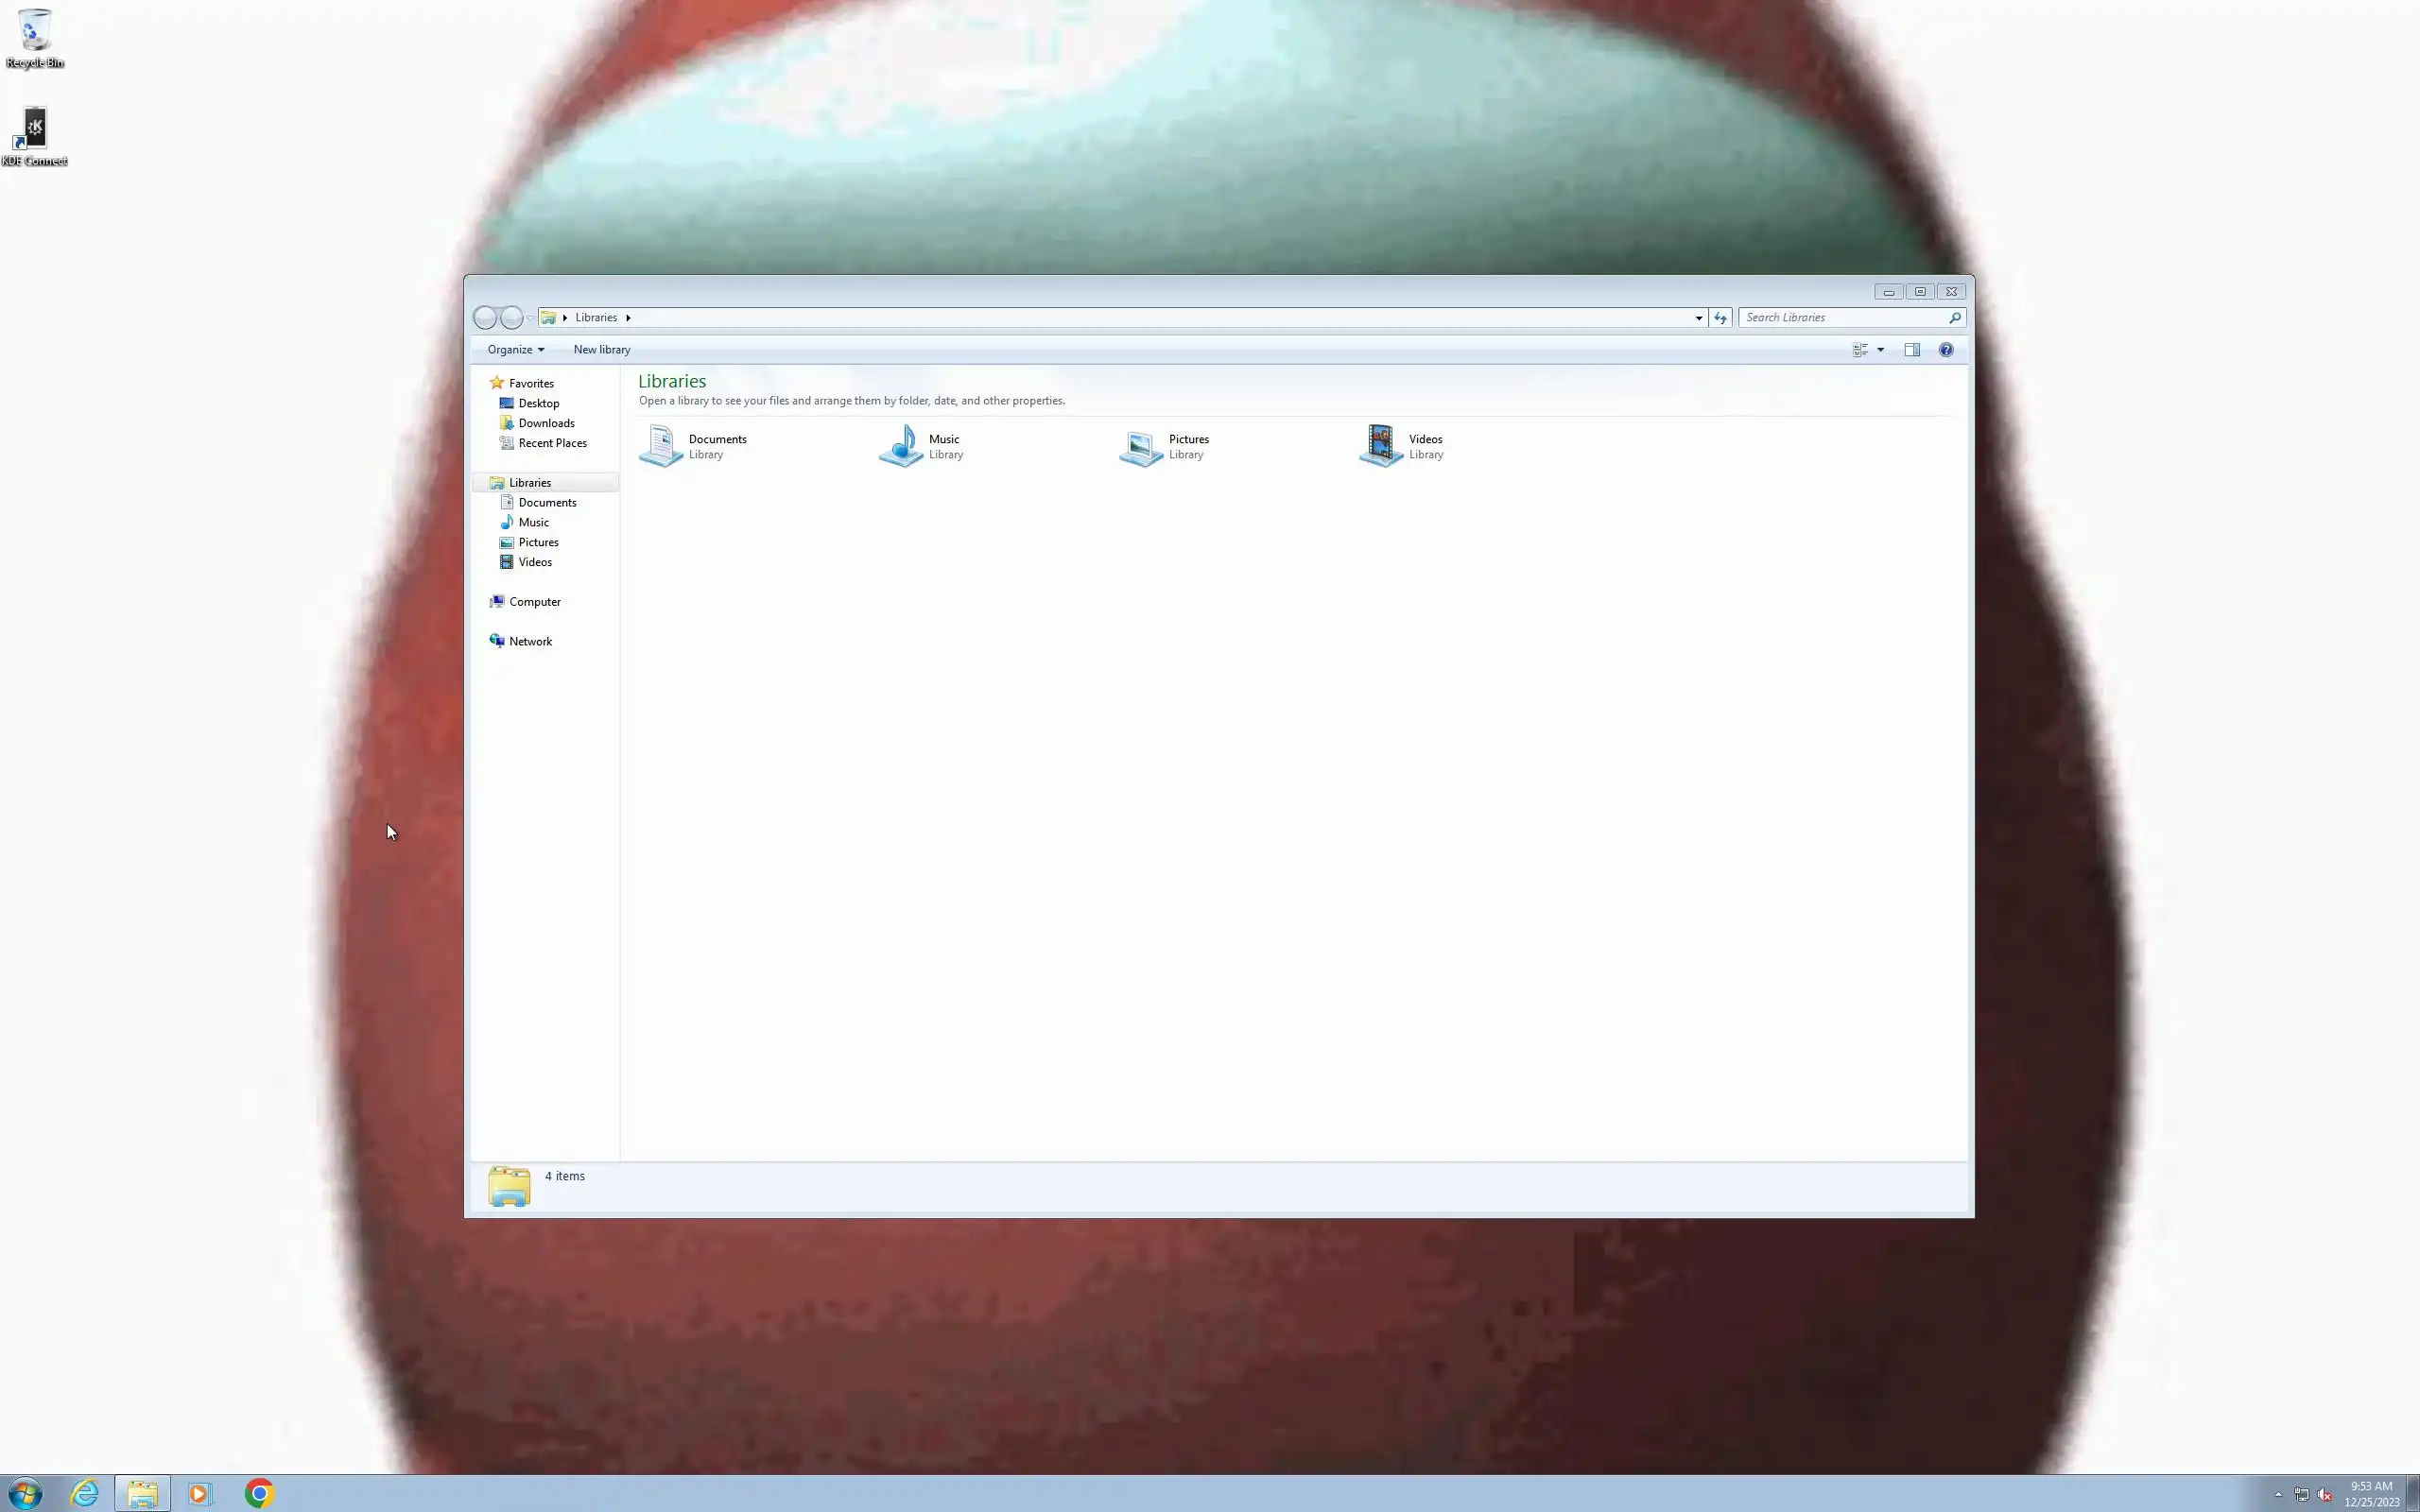
Task: Click the Get help question mark icon
Action: (x=1946, y=350)
